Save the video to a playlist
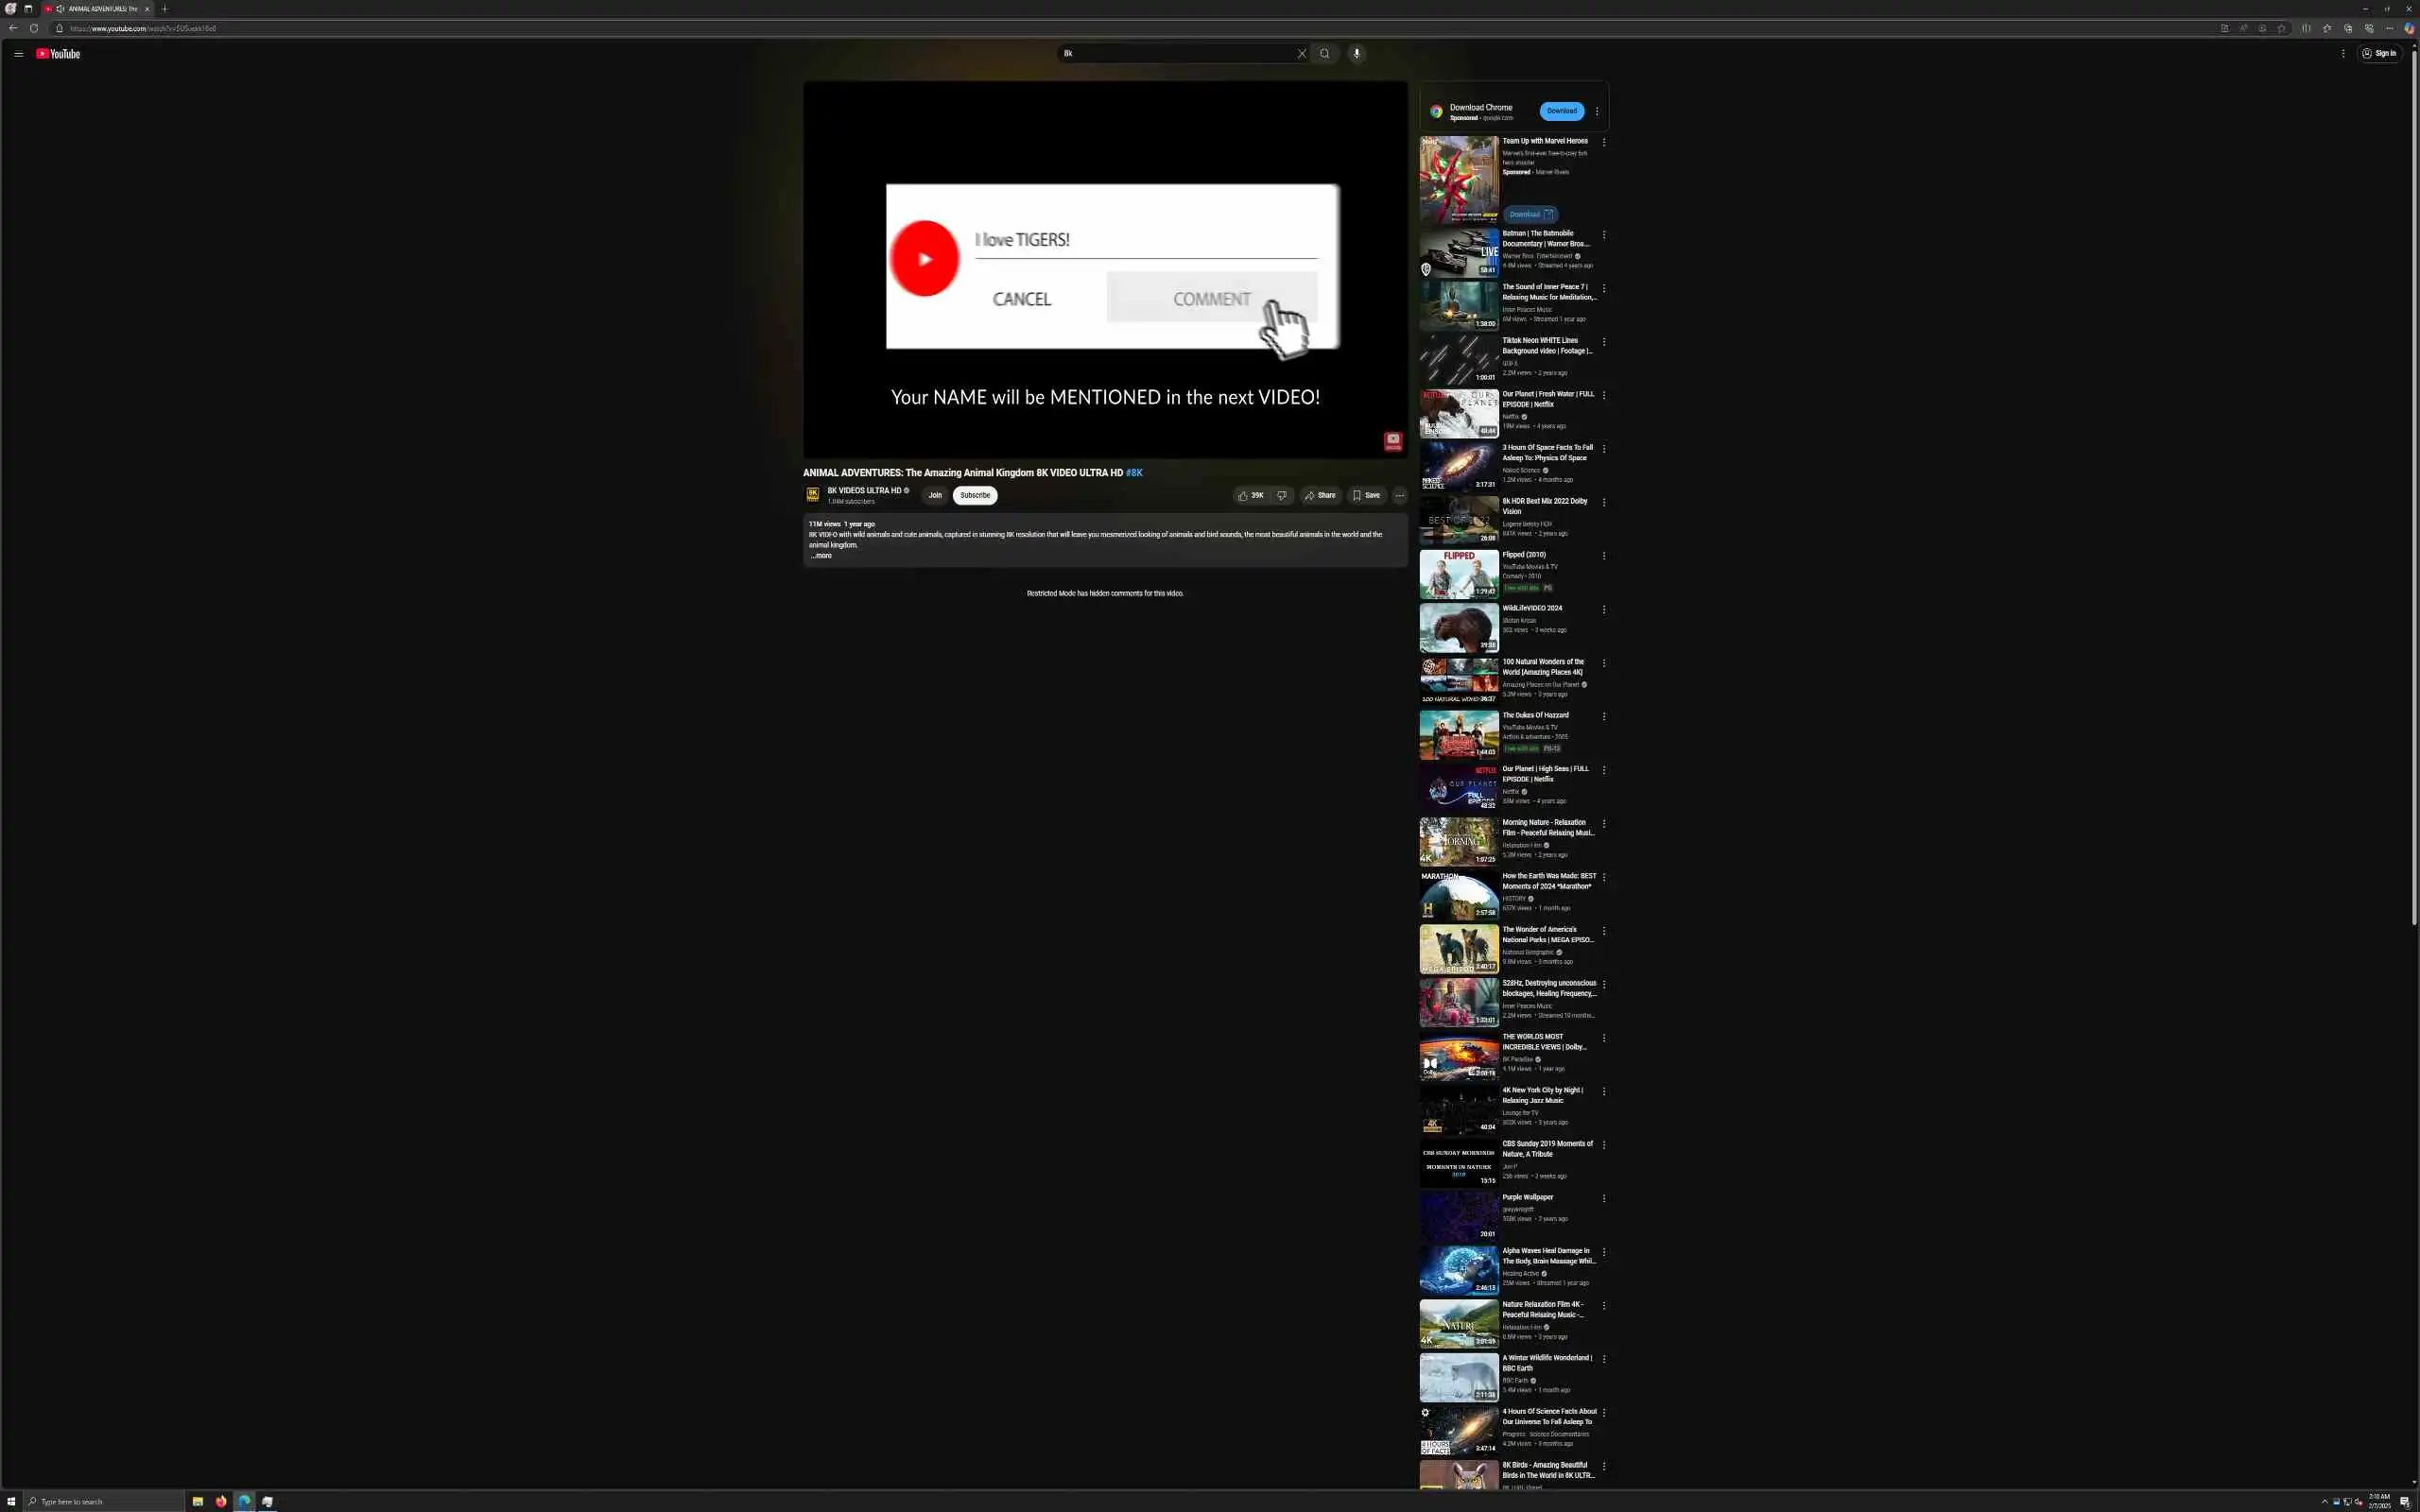Viewport: 2420px width, 1512px height. click(x=1366, y=495)
